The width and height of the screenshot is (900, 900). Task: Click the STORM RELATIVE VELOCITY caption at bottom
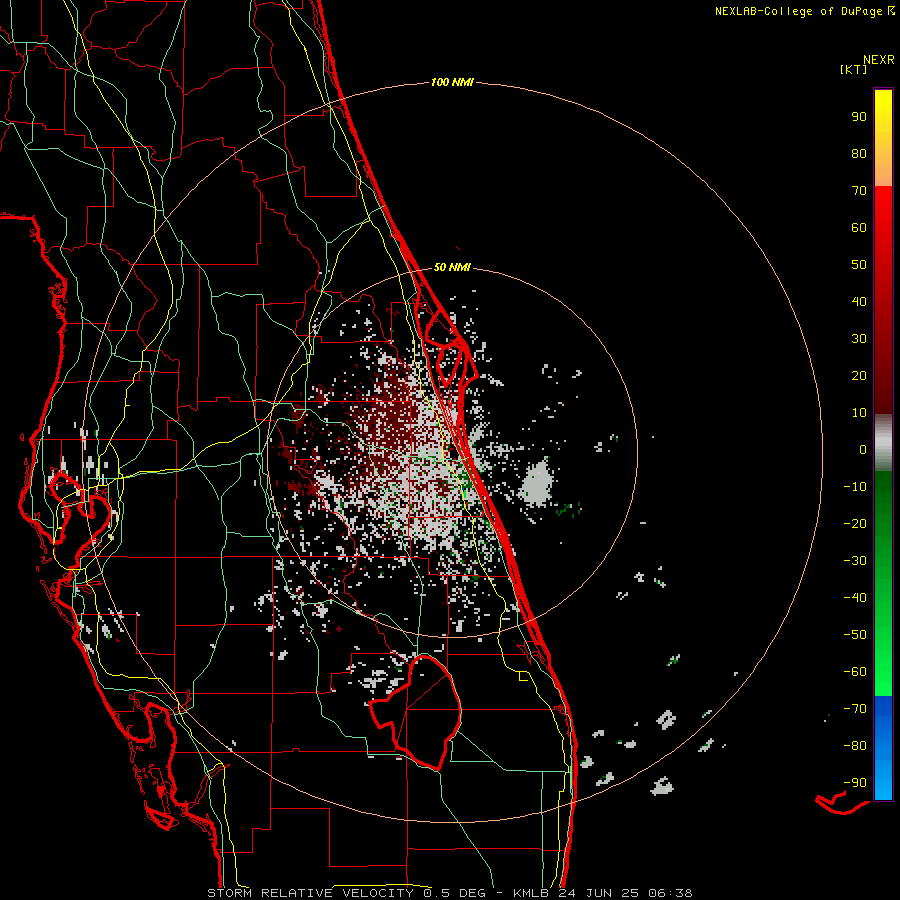pos(450,893)
